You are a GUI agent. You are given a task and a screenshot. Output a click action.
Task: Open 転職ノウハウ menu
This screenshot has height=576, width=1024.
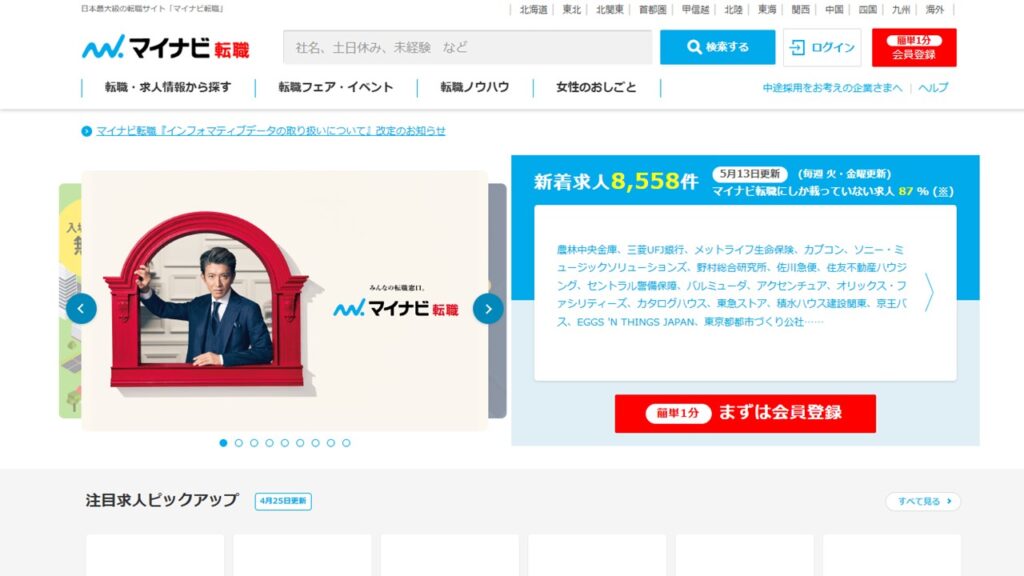pyautogui.click(x=475, y=88)
